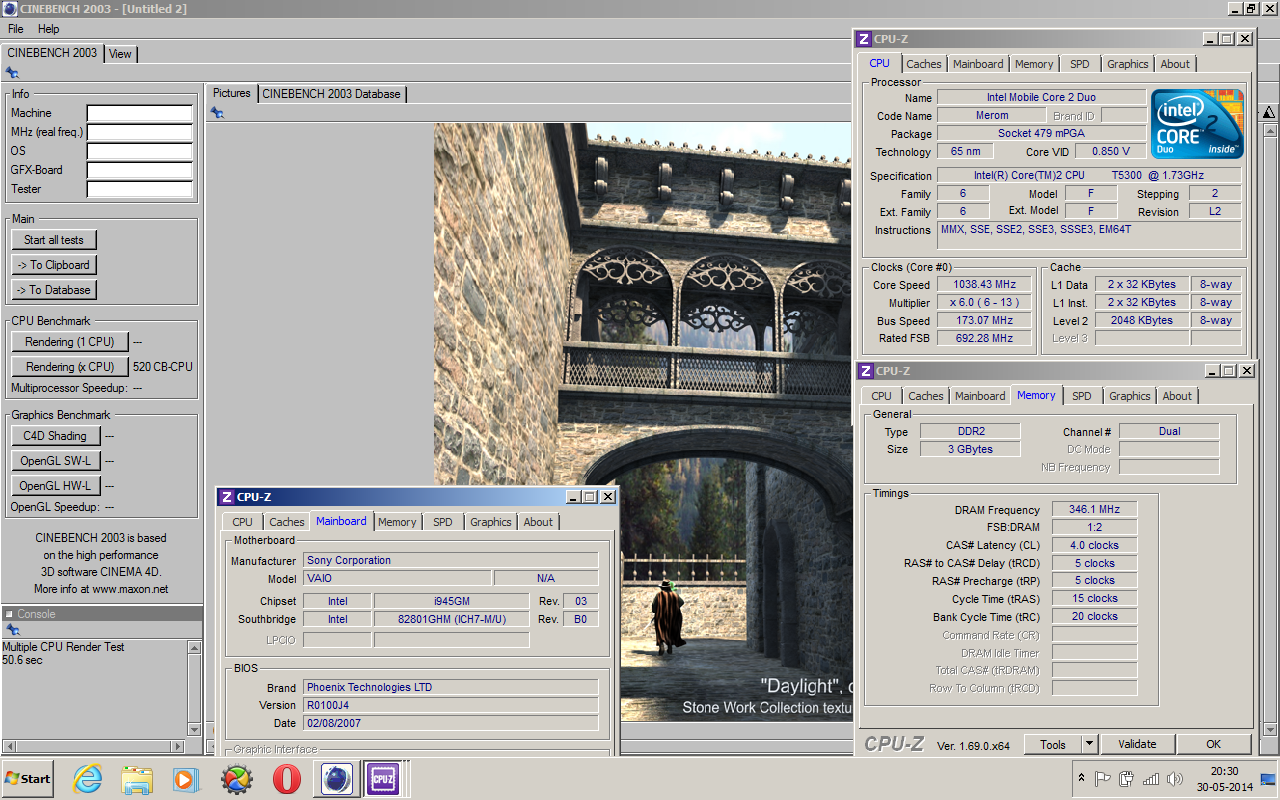Click the Console vertical scrollbar up arrow
Image resolution: width=1280 pixels, height=800 pixels.
click(x=195, y=648)
